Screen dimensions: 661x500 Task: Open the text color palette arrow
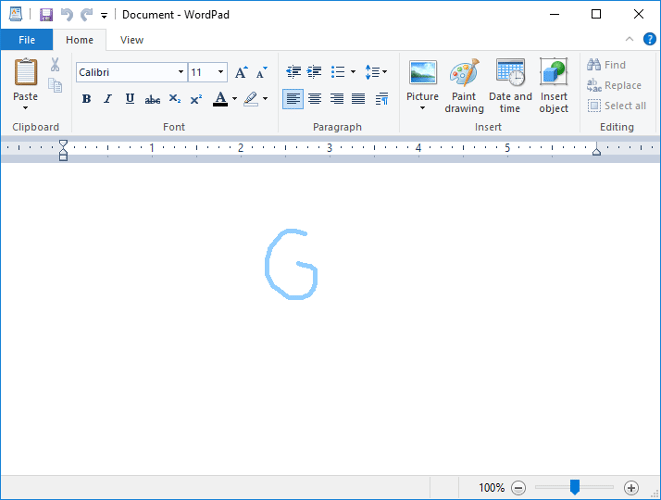point(234,99)
